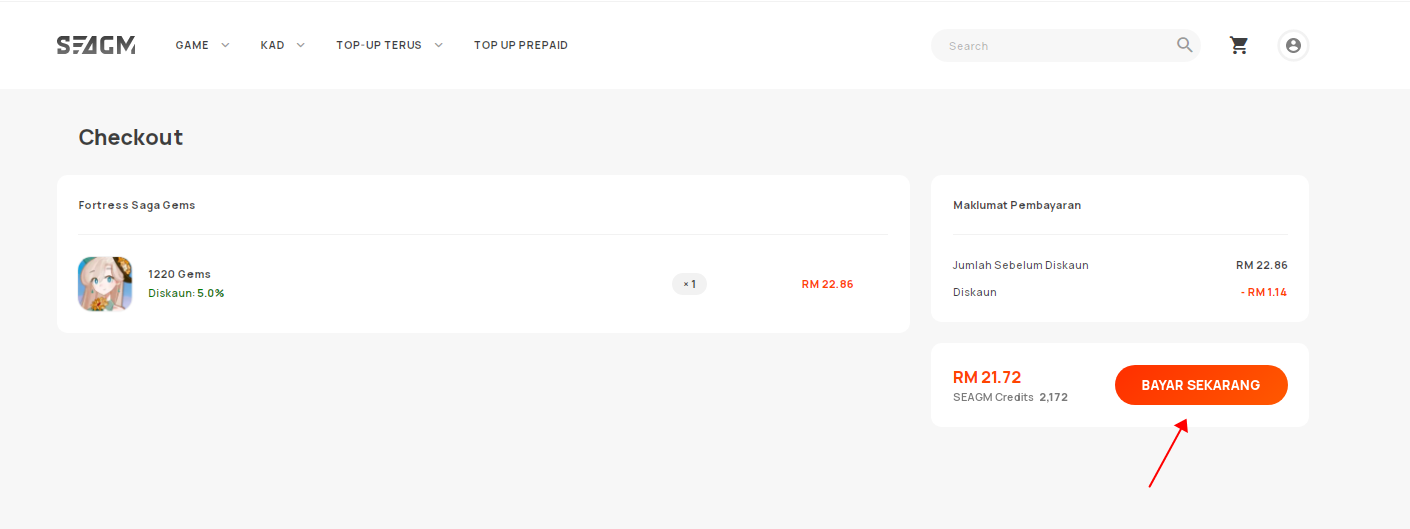Go to SEAGM home via logo
The width and height of the screenshot is (1410, 529).
(x=96, y=45)
